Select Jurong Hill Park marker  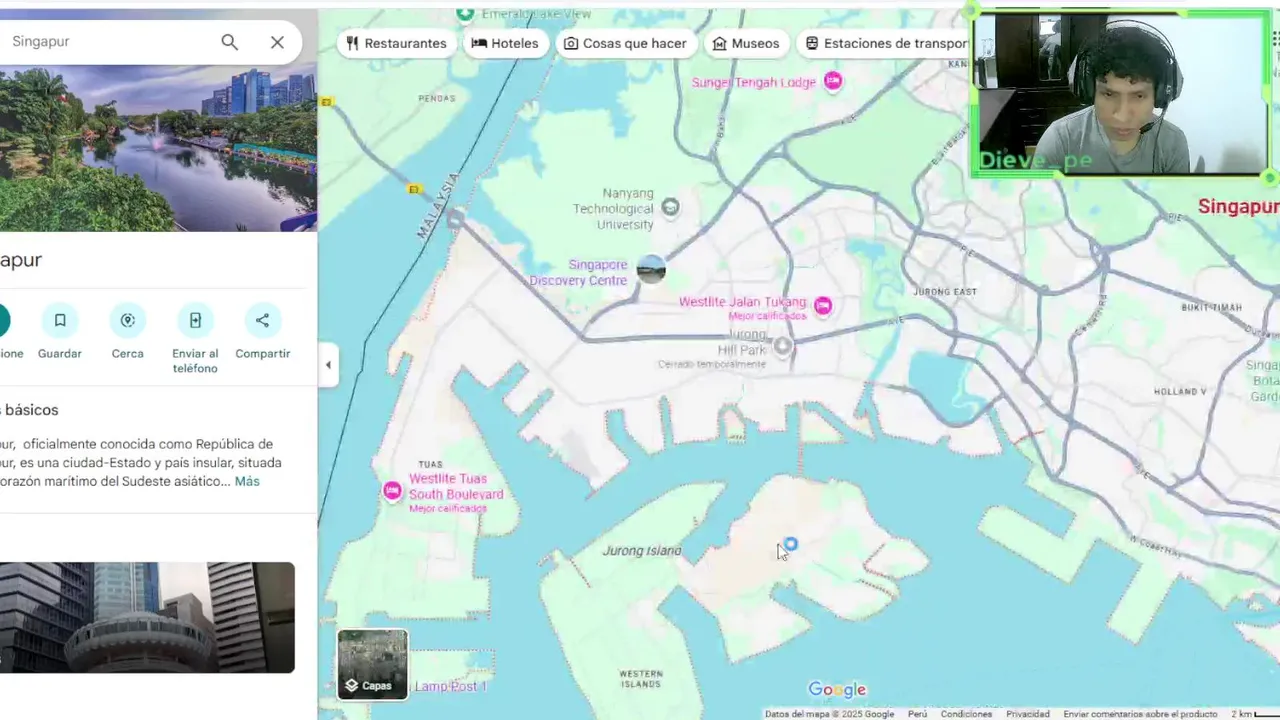(783, 346)
